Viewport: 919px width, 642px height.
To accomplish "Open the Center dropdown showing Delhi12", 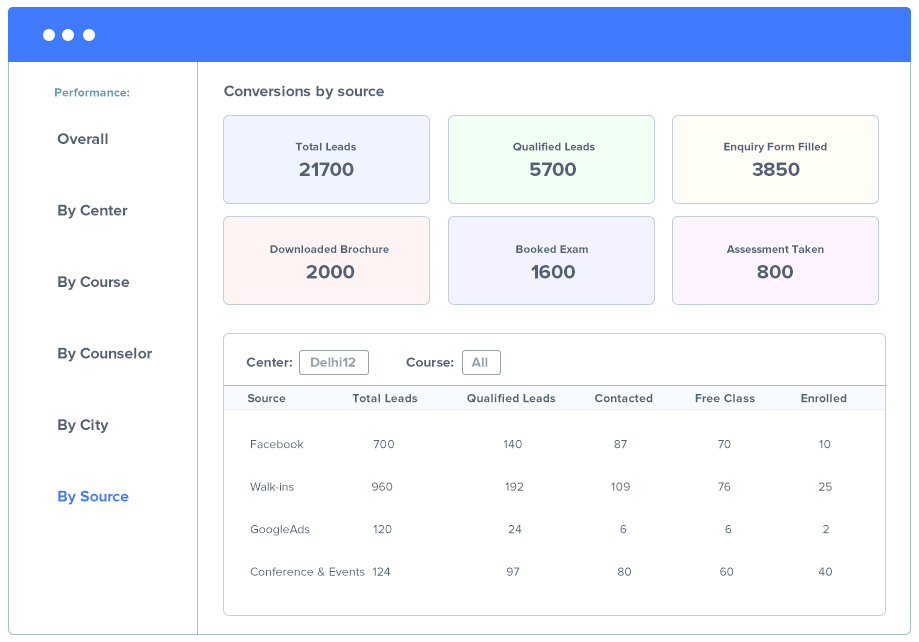I will [333, 362].
